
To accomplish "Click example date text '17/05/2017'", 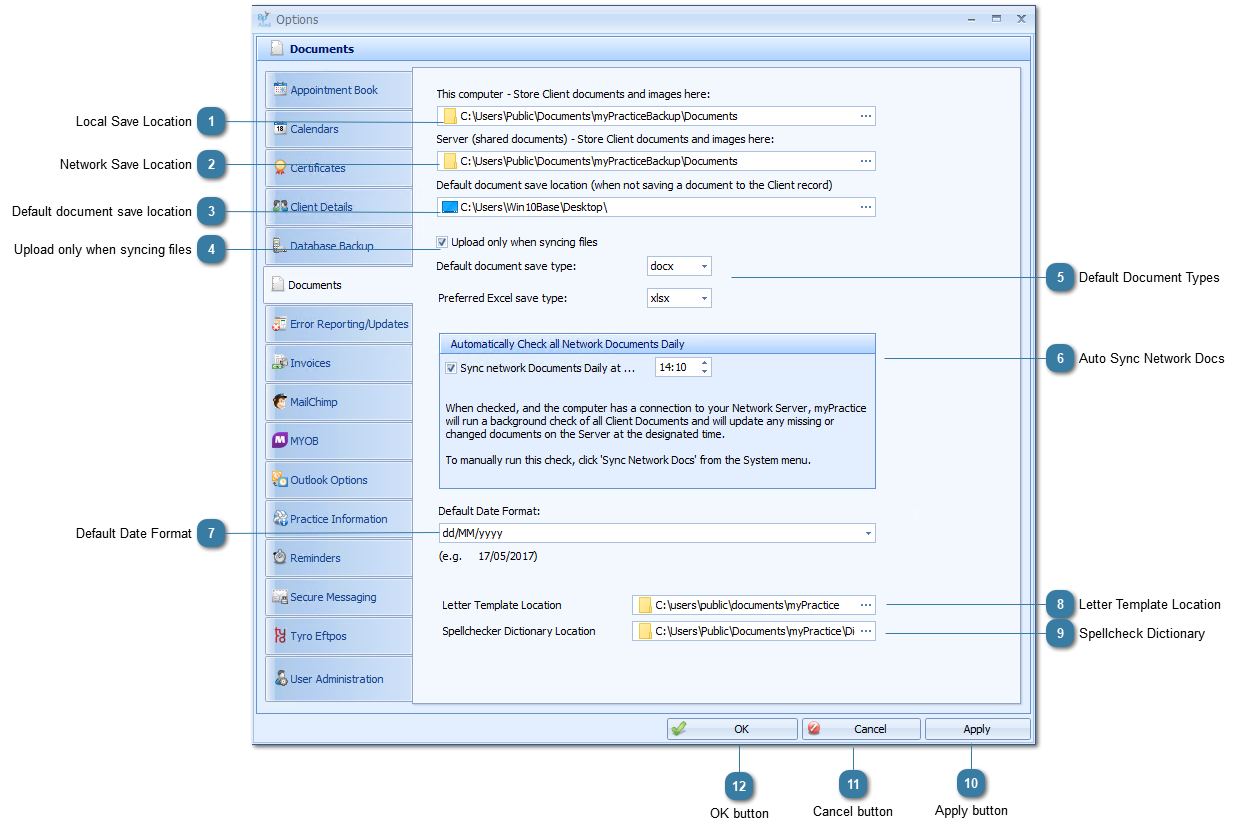I will (507, 556).
